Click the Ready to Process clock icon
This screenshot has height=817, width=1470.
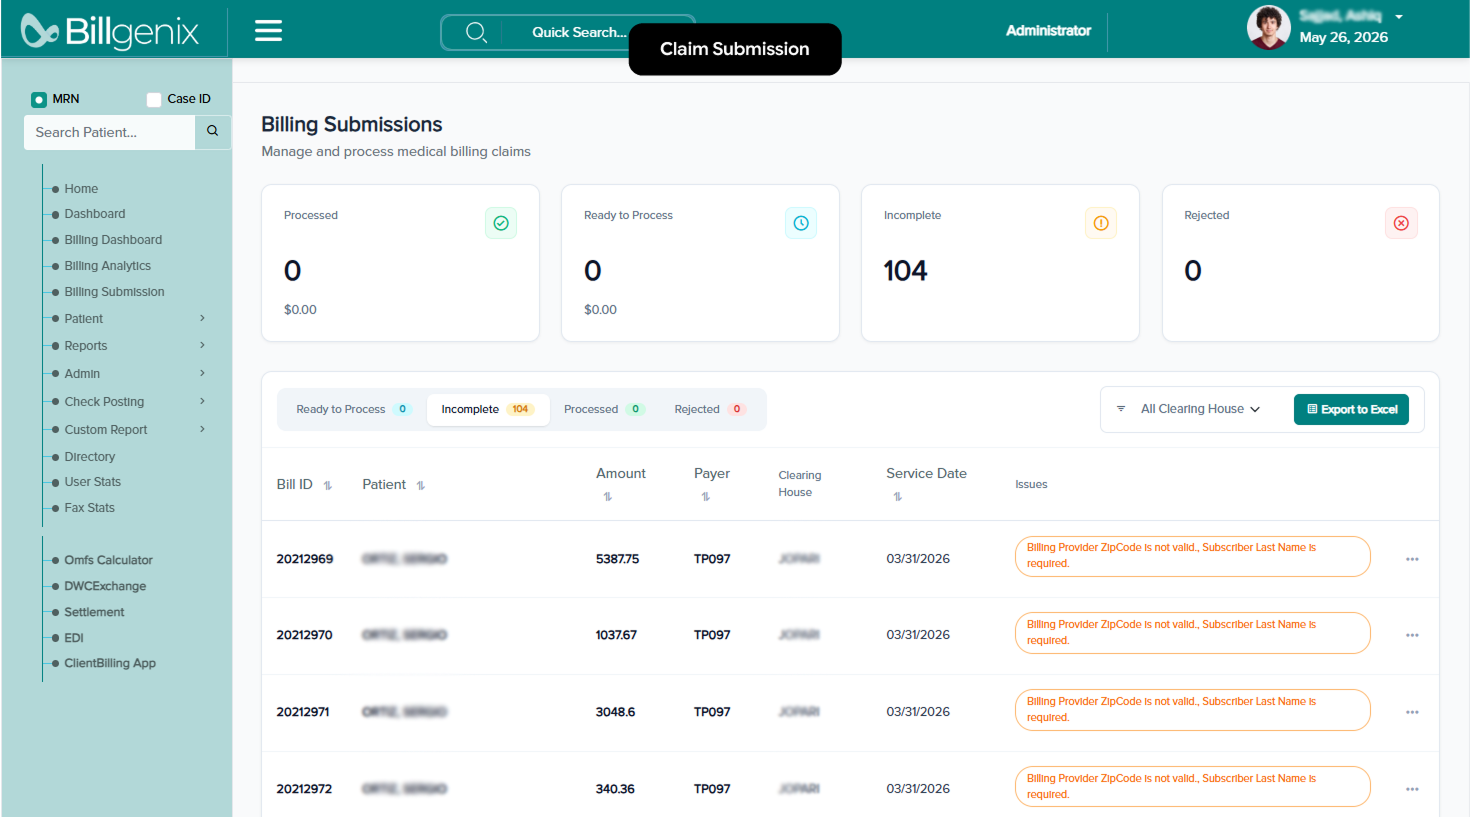801,223
